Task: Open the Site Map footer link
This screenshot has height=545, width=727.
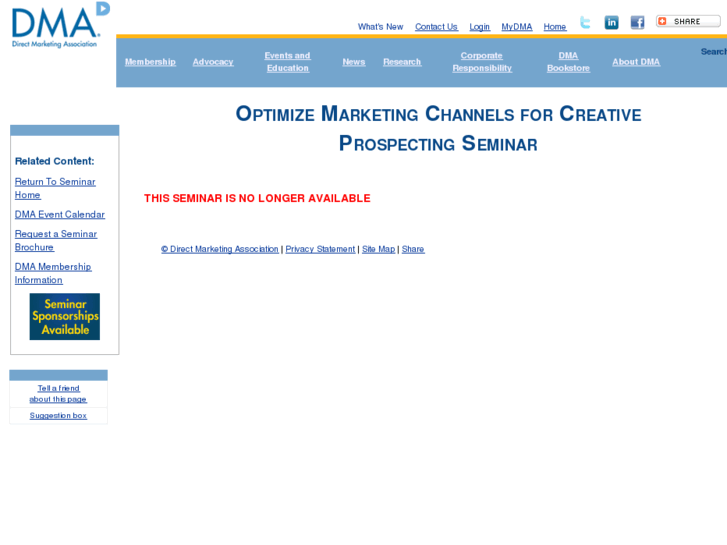Action: tap(378, 249)
